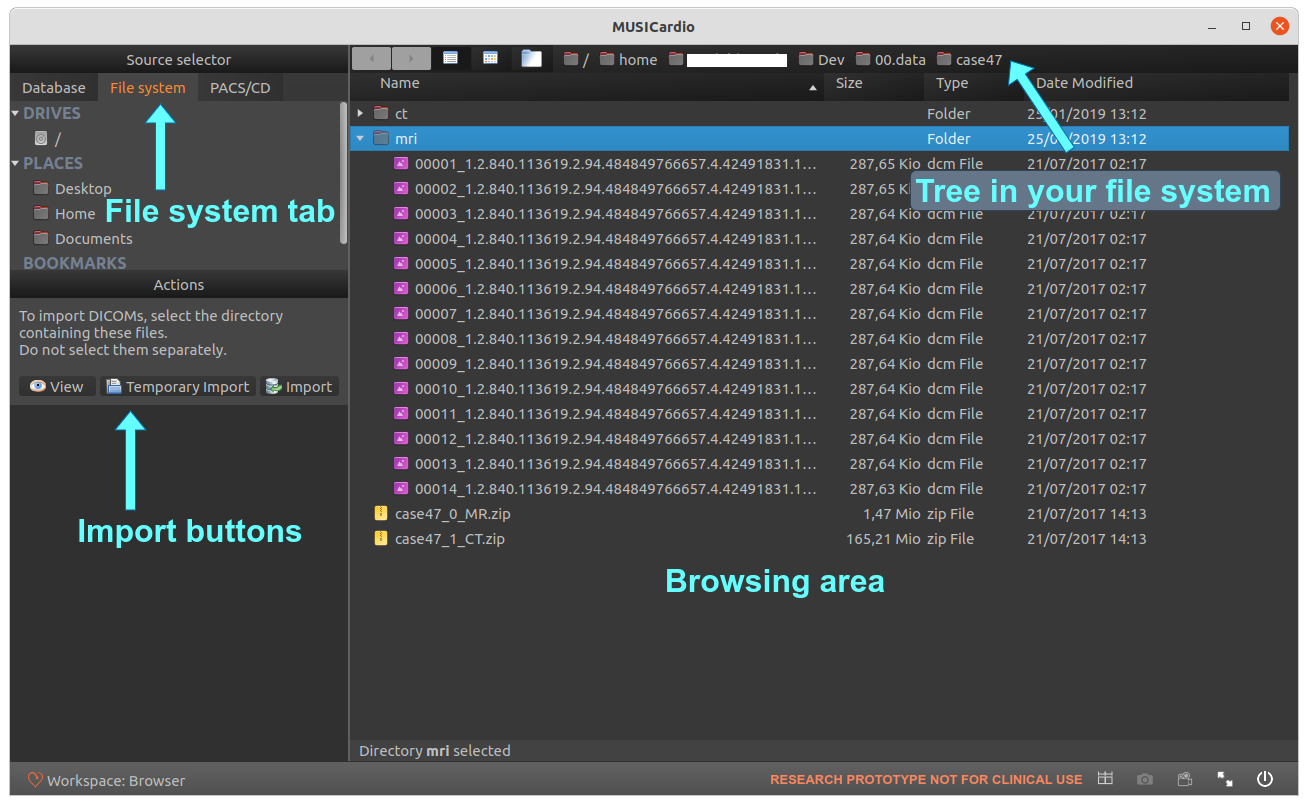Navigate to 'Dev' folder in breadcrumb
Screen dimensions: 1310x807
(x=821, y=60)
